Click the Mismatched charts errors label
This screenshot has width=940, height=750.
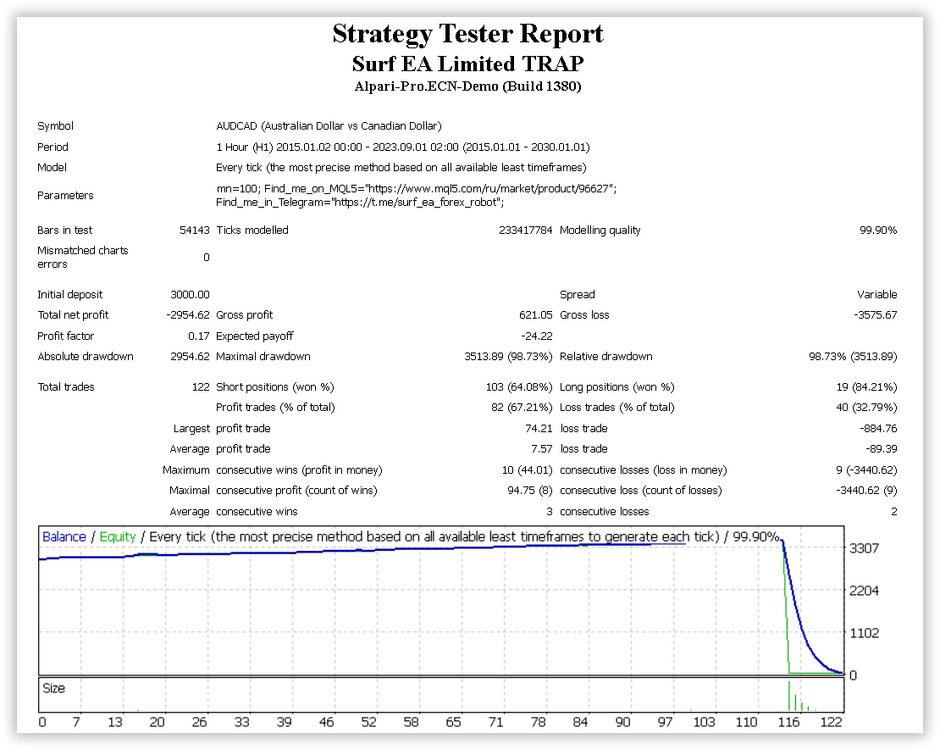click(x=83, y=257)
